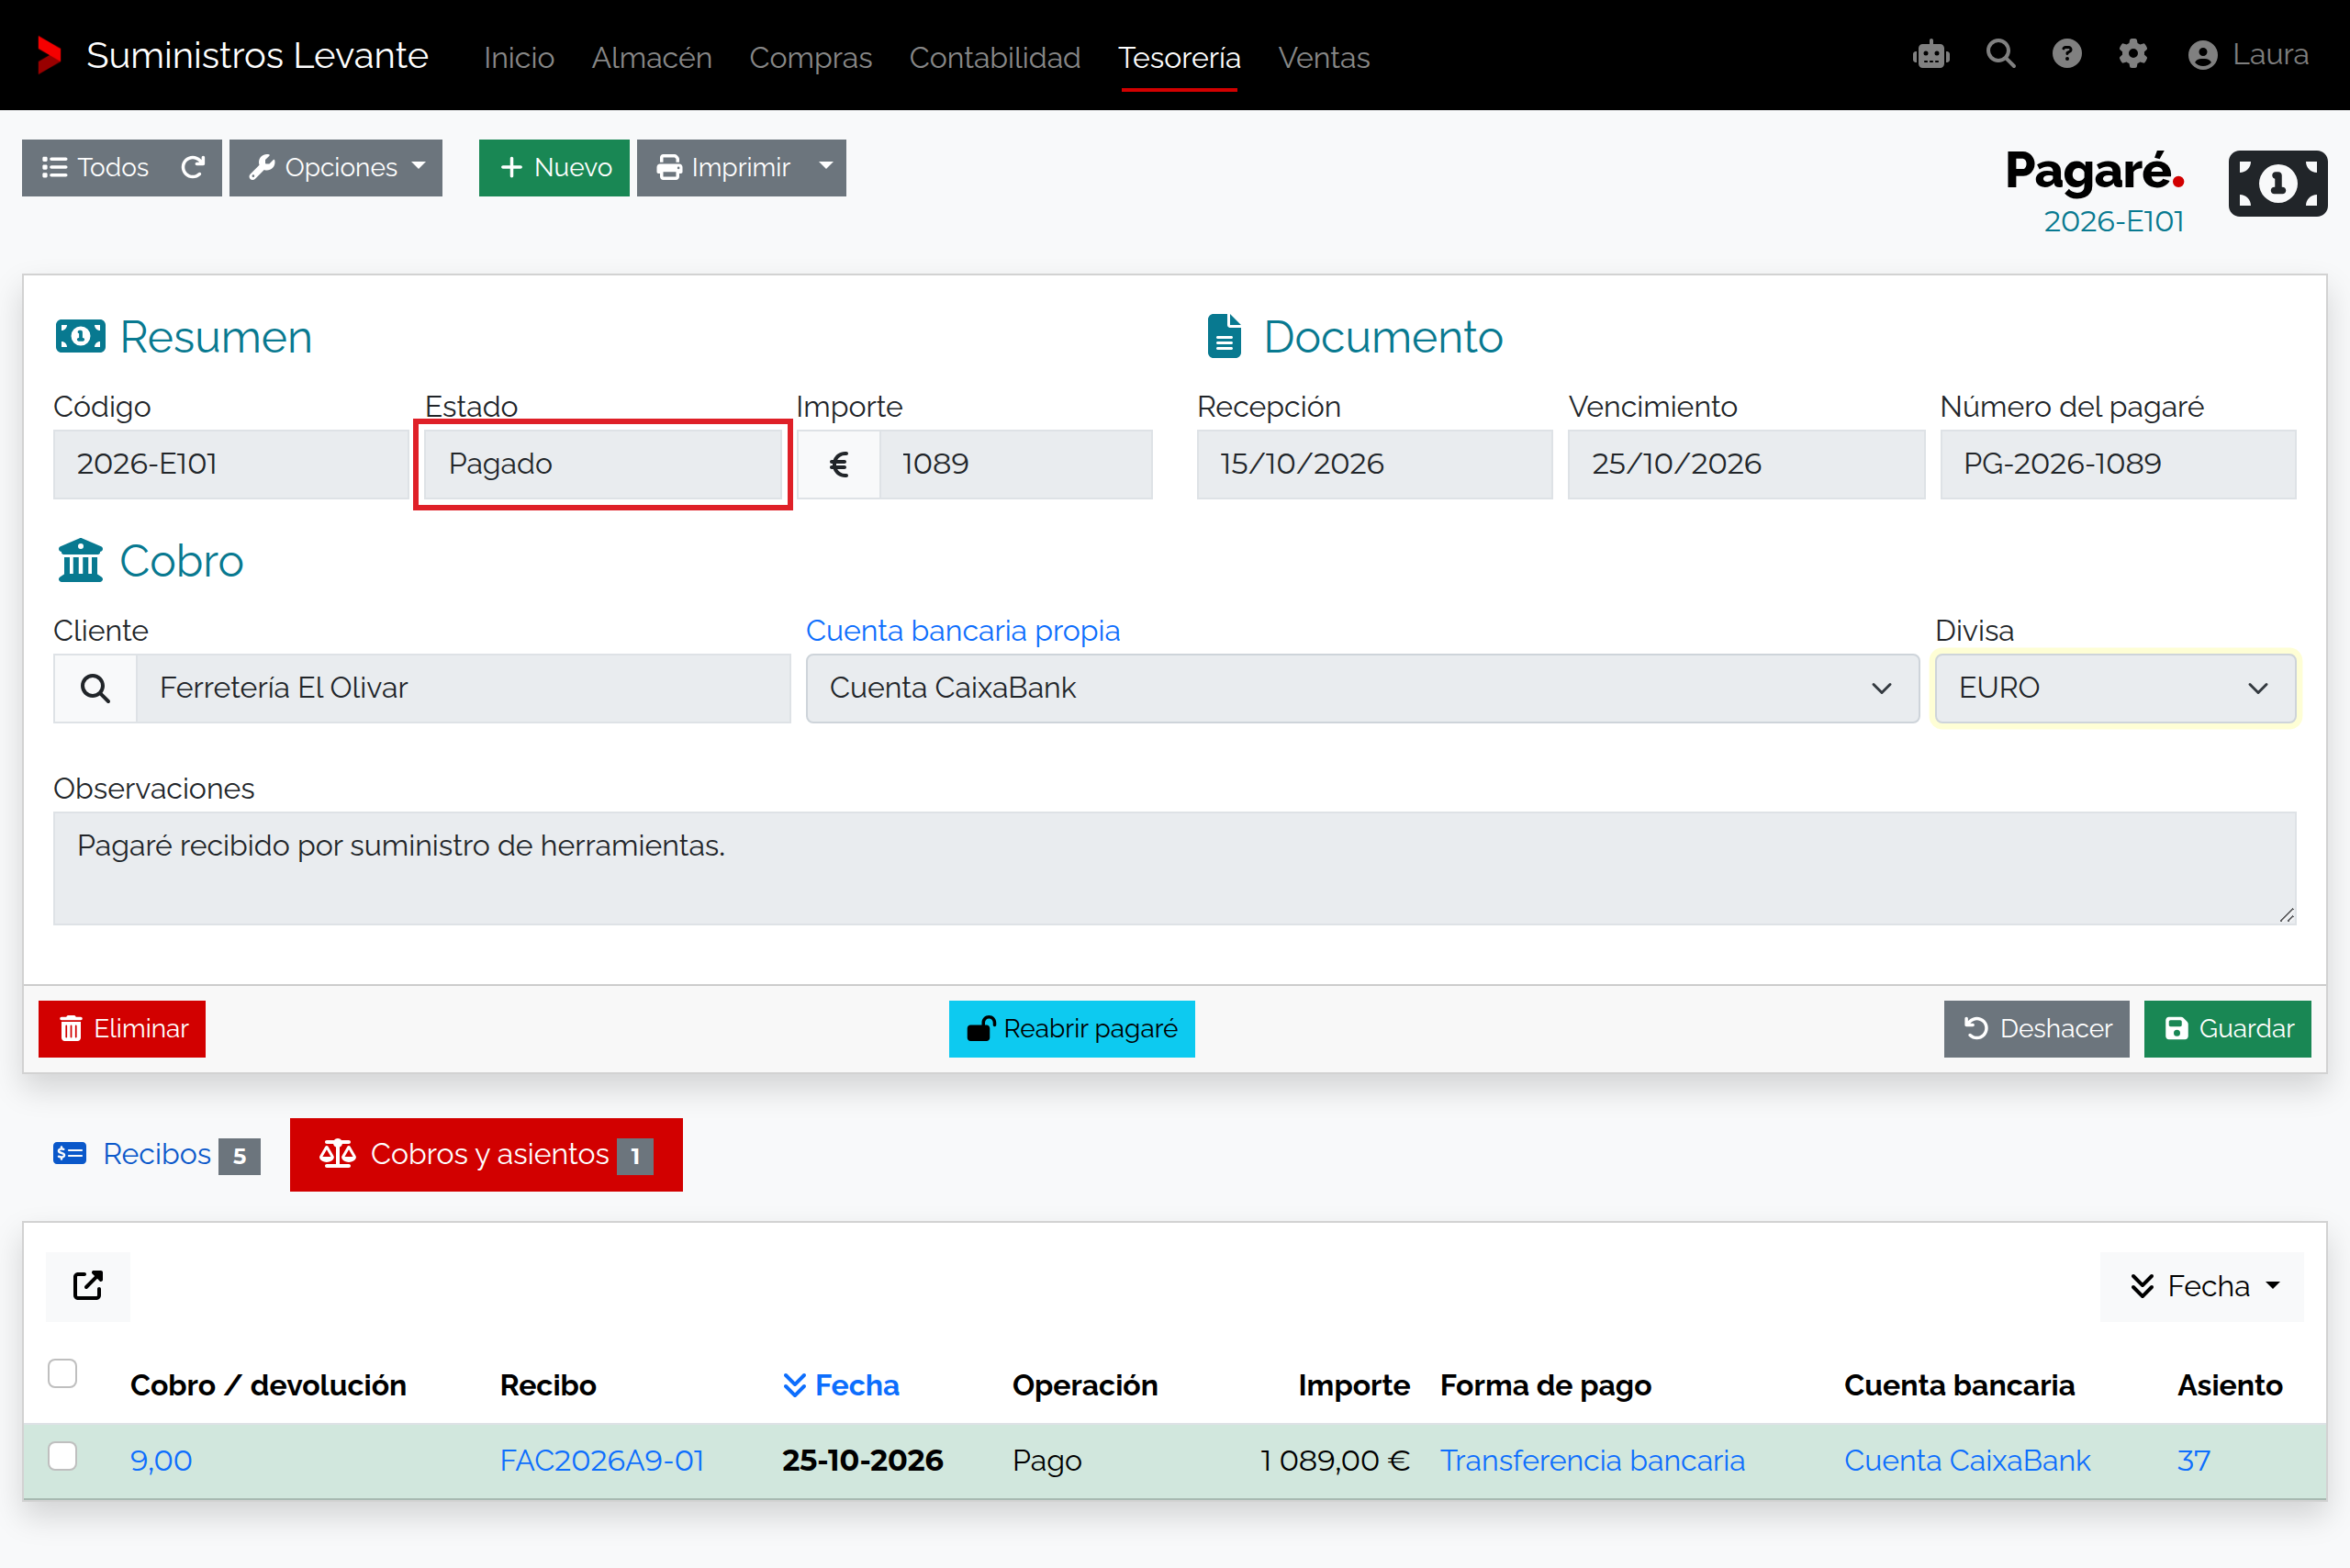Click Reabrir pagaré button
Screen dimensions: 2350x1568
1071,1029
